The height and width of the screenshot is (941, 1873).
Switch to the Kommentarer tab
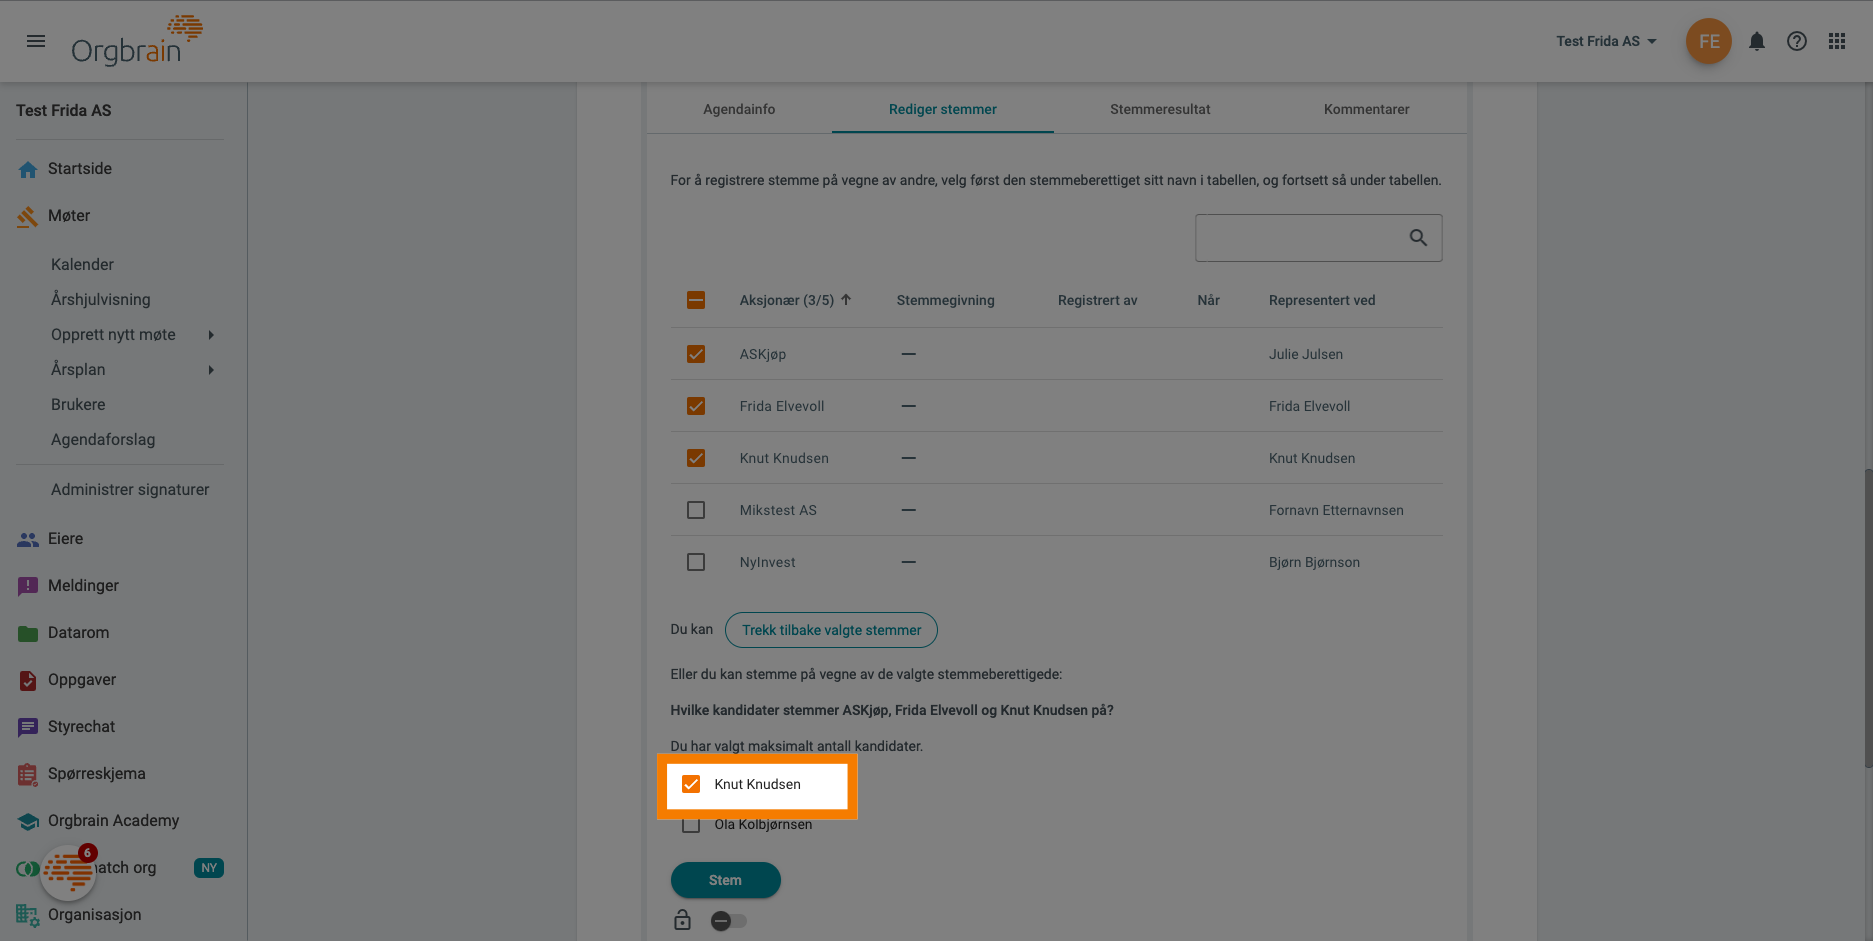1366,109
